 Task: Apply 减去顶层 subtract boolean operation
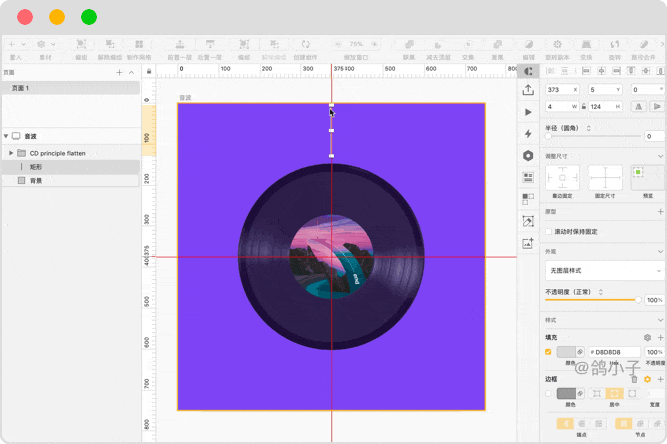(438, 44)
